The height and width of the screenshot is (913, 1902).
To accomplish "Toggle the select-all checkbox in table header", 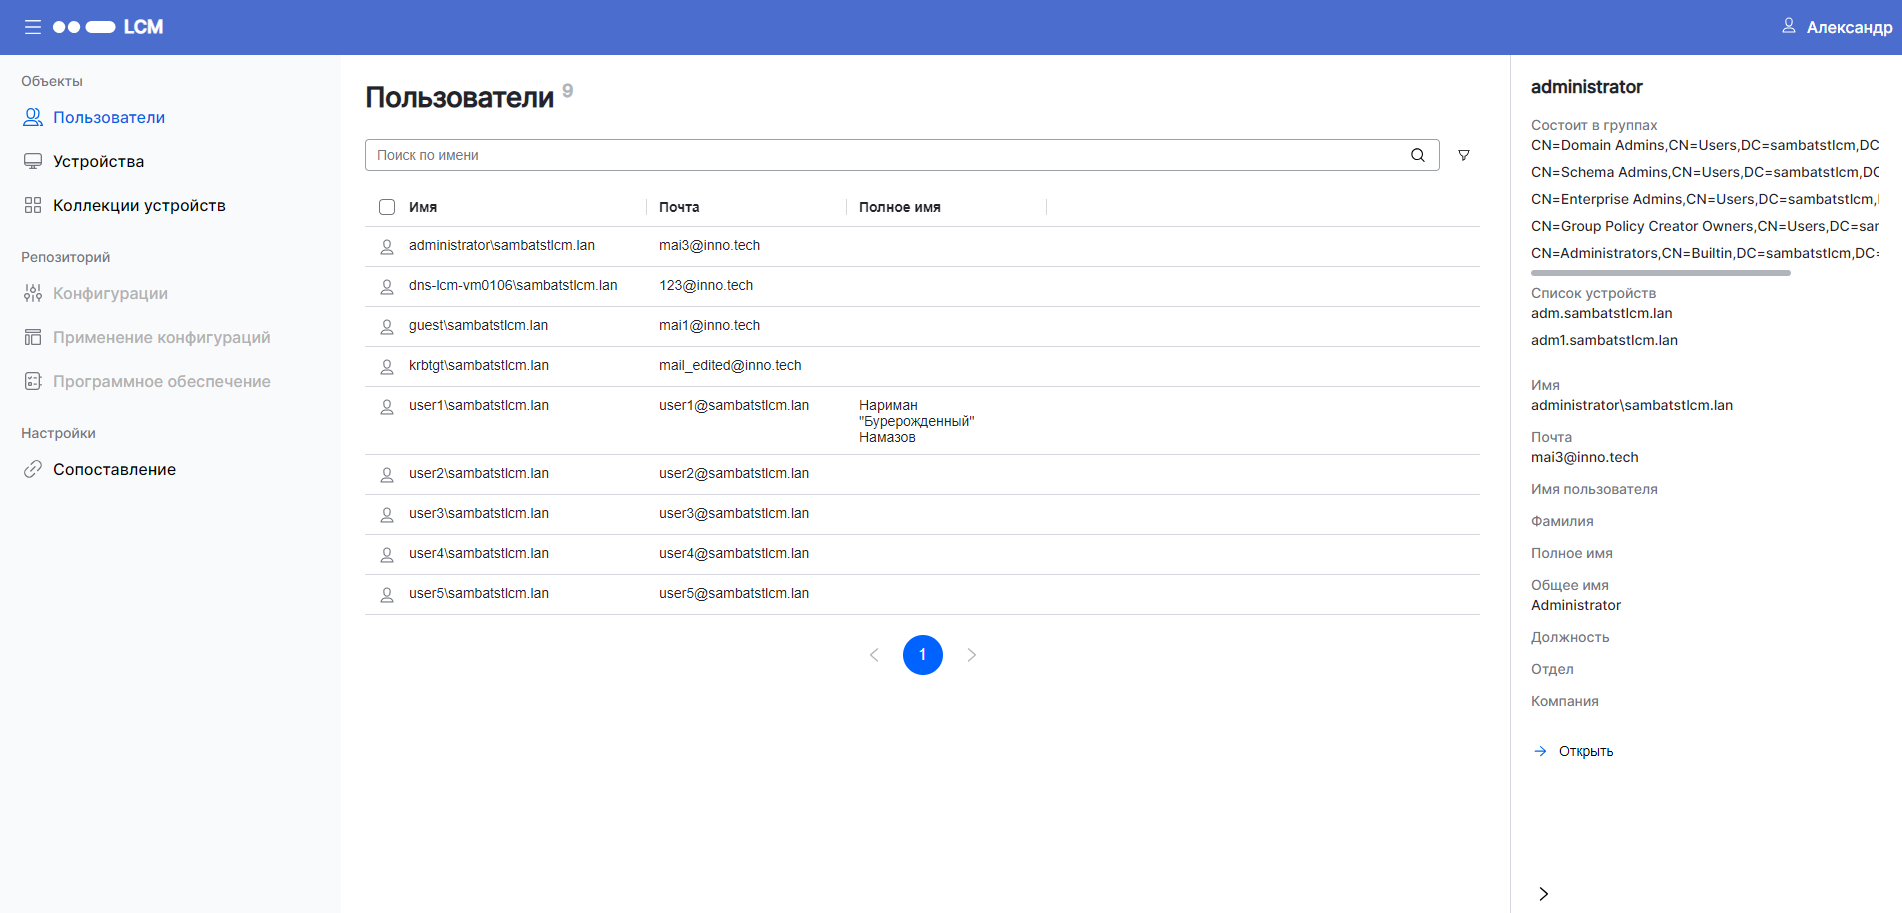I will point(387,207).
